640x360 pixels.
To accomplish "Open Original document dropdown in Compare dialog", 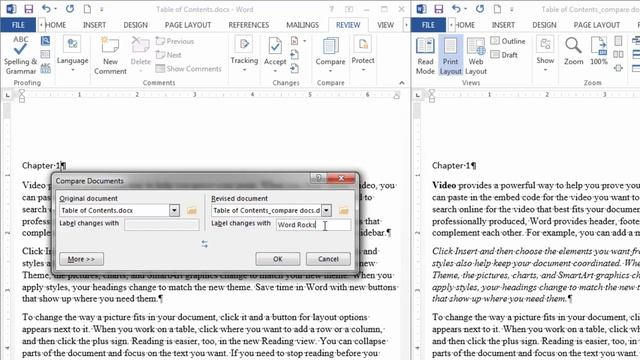I will pos(174,210).
